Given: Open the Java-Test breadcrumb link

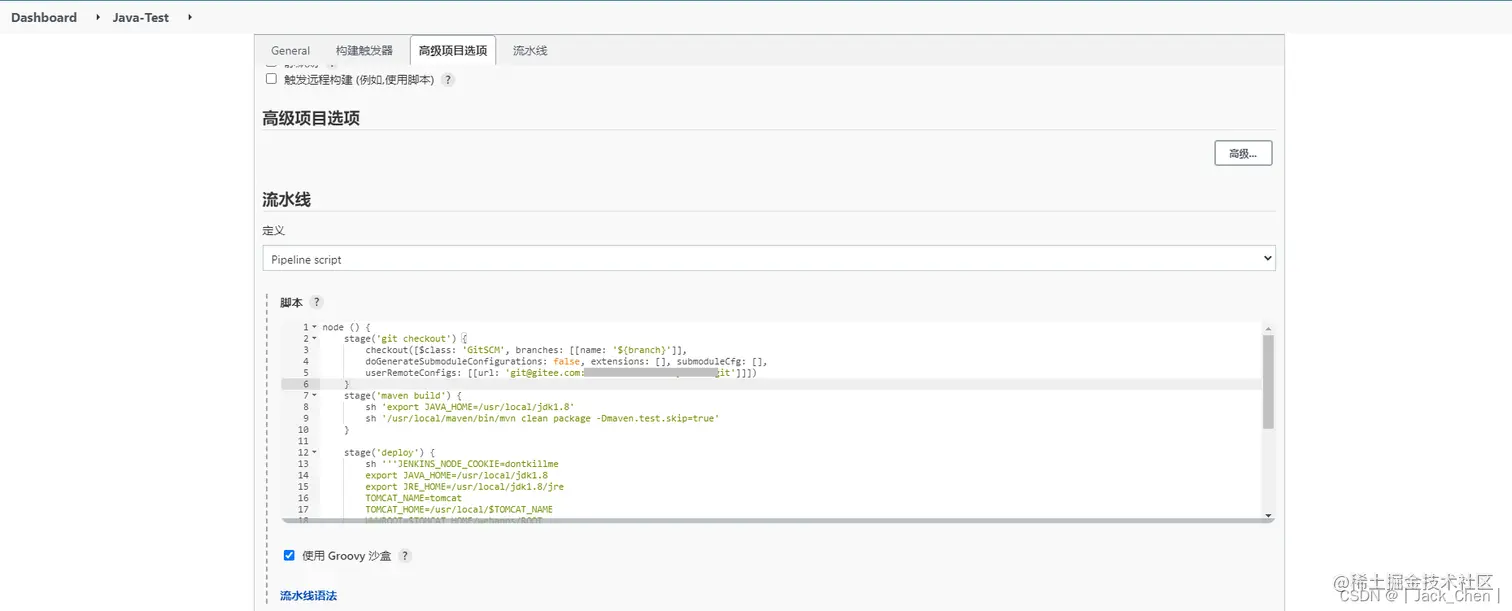Looking at the screenshot, I should [141, 17].
